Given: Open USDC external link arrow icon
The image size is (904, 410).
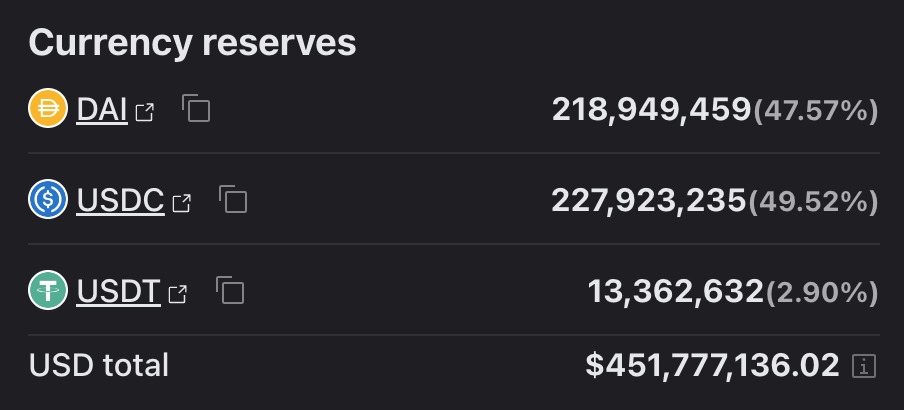Looking at the screenshot, I should click(181, 203).
